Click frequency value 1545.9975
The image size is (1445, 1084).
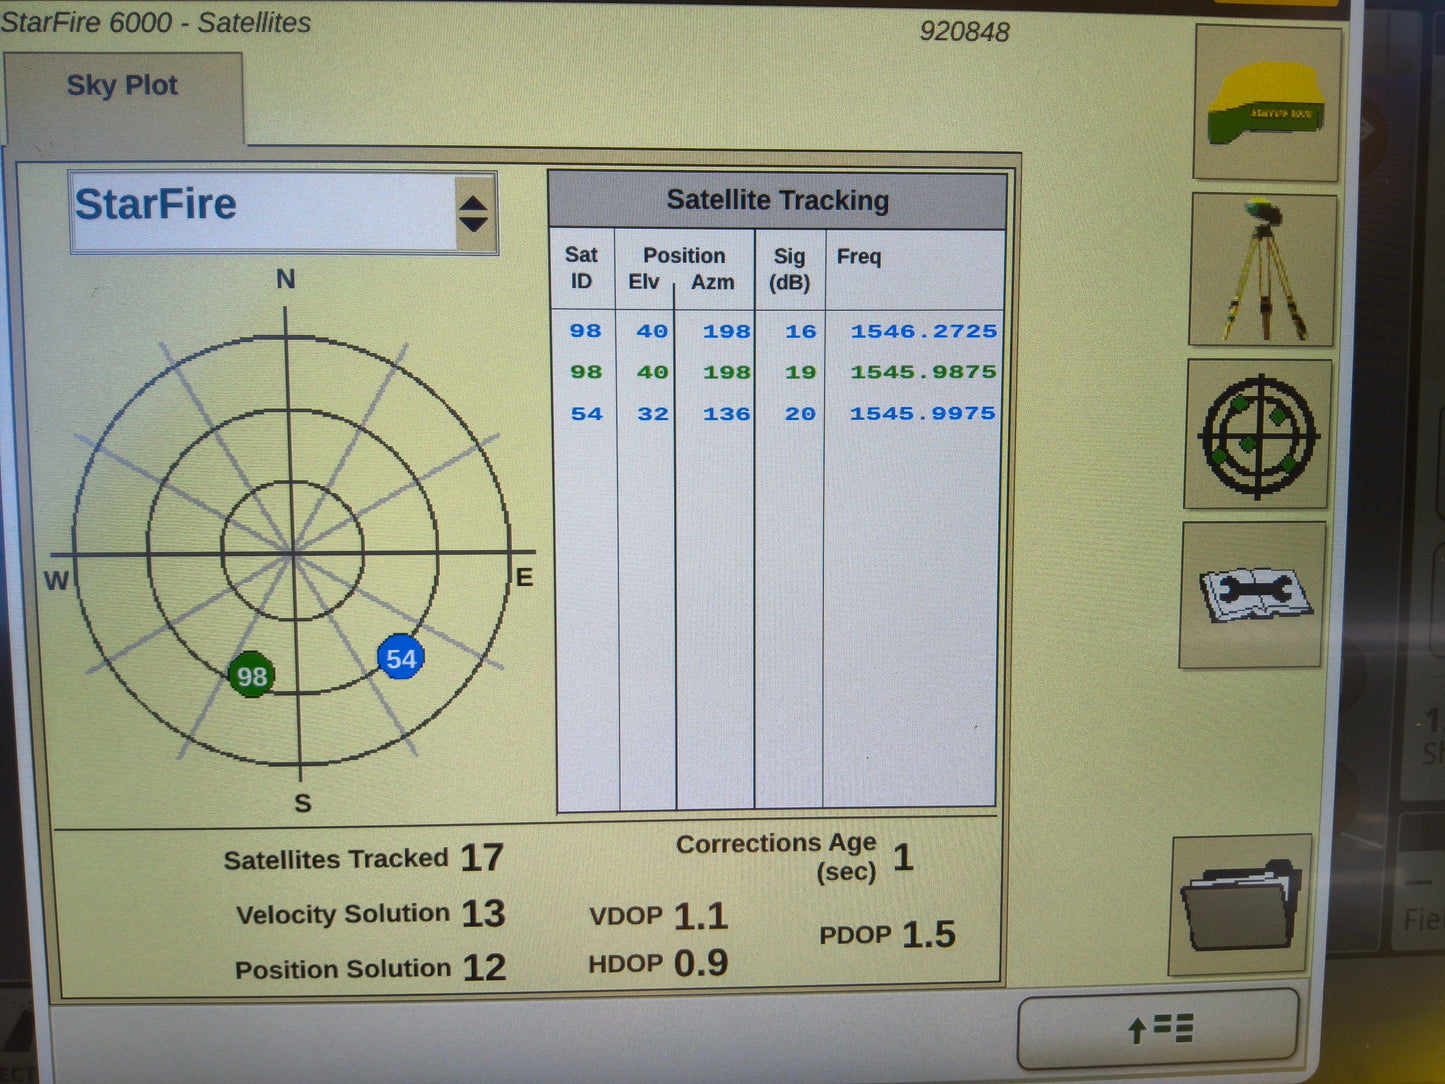coord(922,413)
